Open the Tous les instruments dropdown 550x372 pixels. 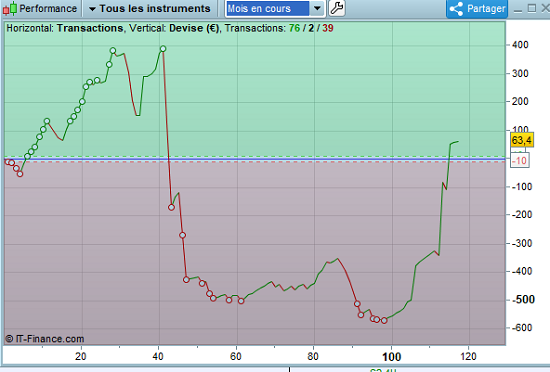pyautogui.click(x=149, y=8)
